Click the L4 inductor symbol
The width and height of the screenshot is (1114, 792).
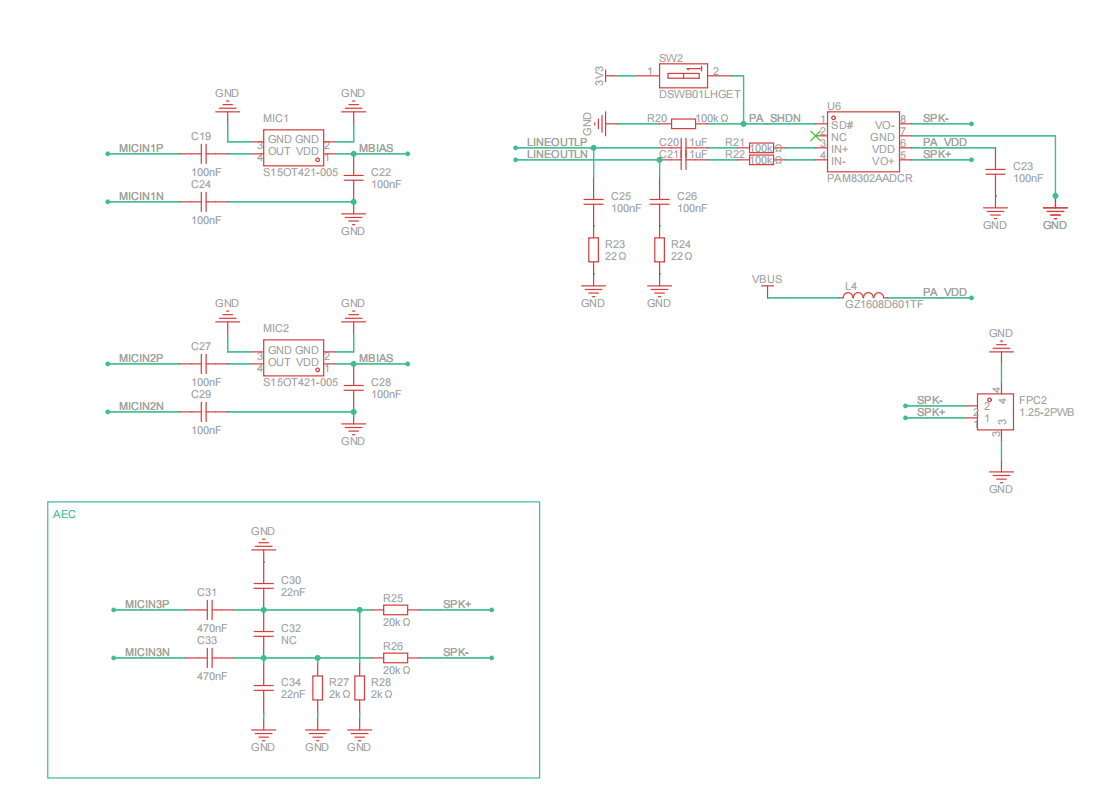click(x=863, y=296)
